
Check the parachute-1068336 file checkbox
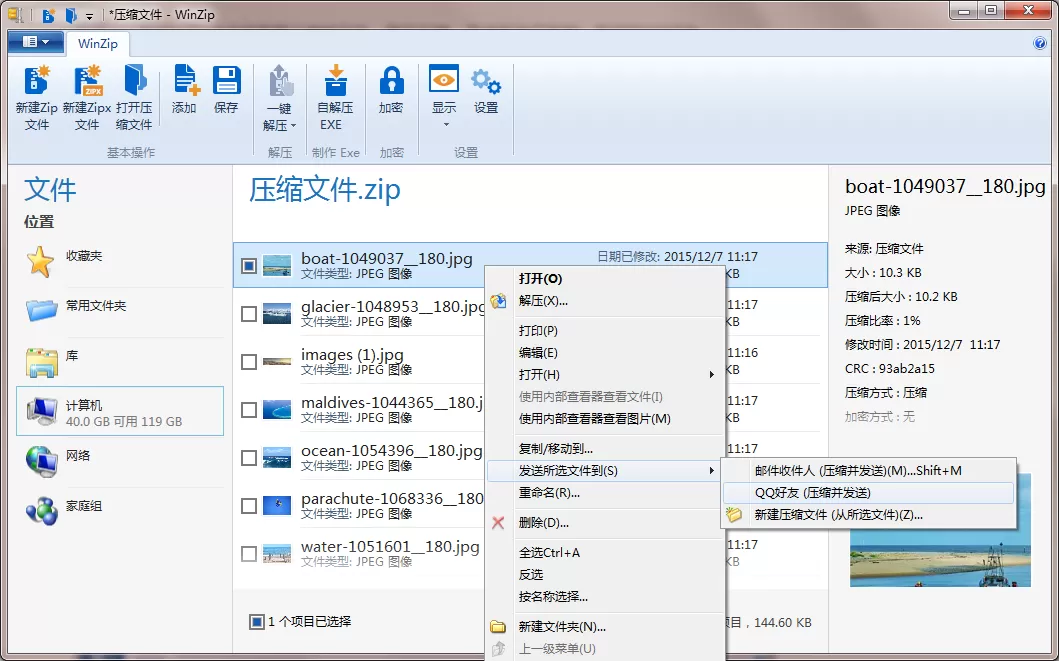coord(249,505)
